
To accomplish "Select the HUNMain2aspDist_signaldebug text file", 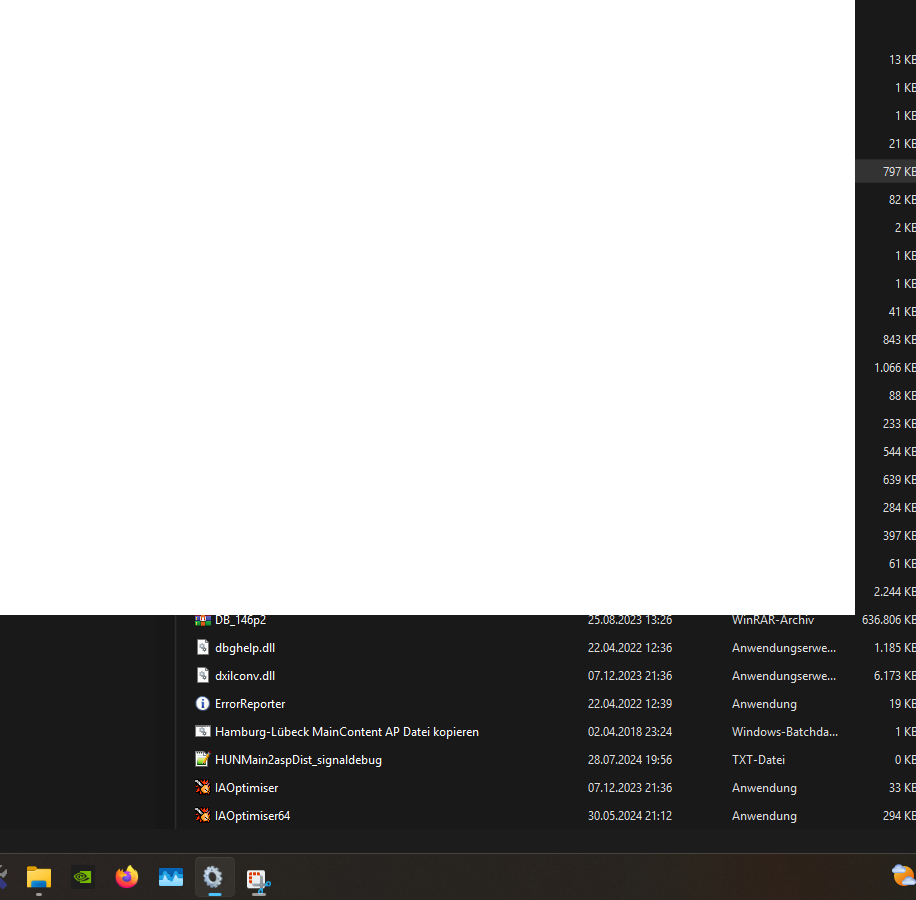I will pyautogui.click(x=299, y=760).
